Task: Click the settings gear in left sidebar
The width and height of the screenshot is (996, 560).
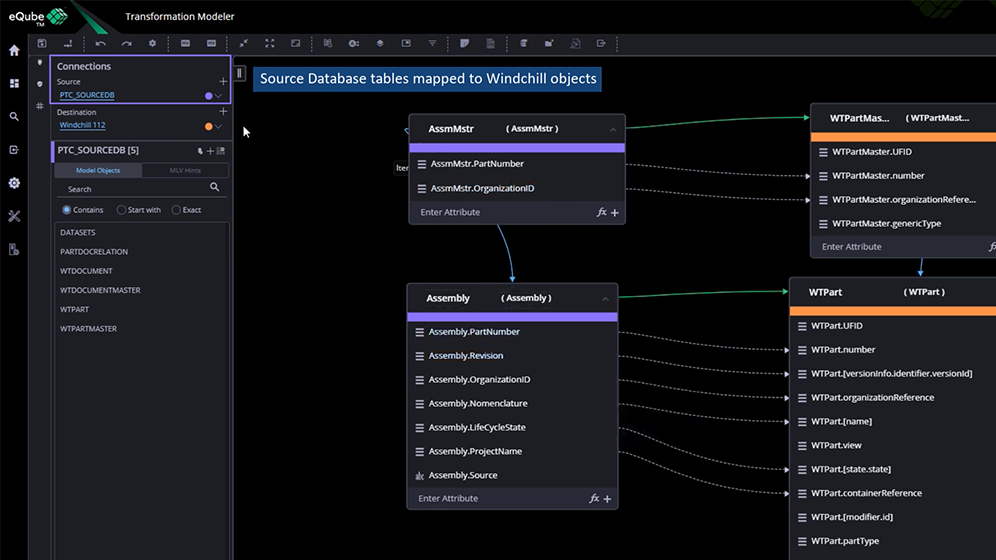Action: point(14,183)
